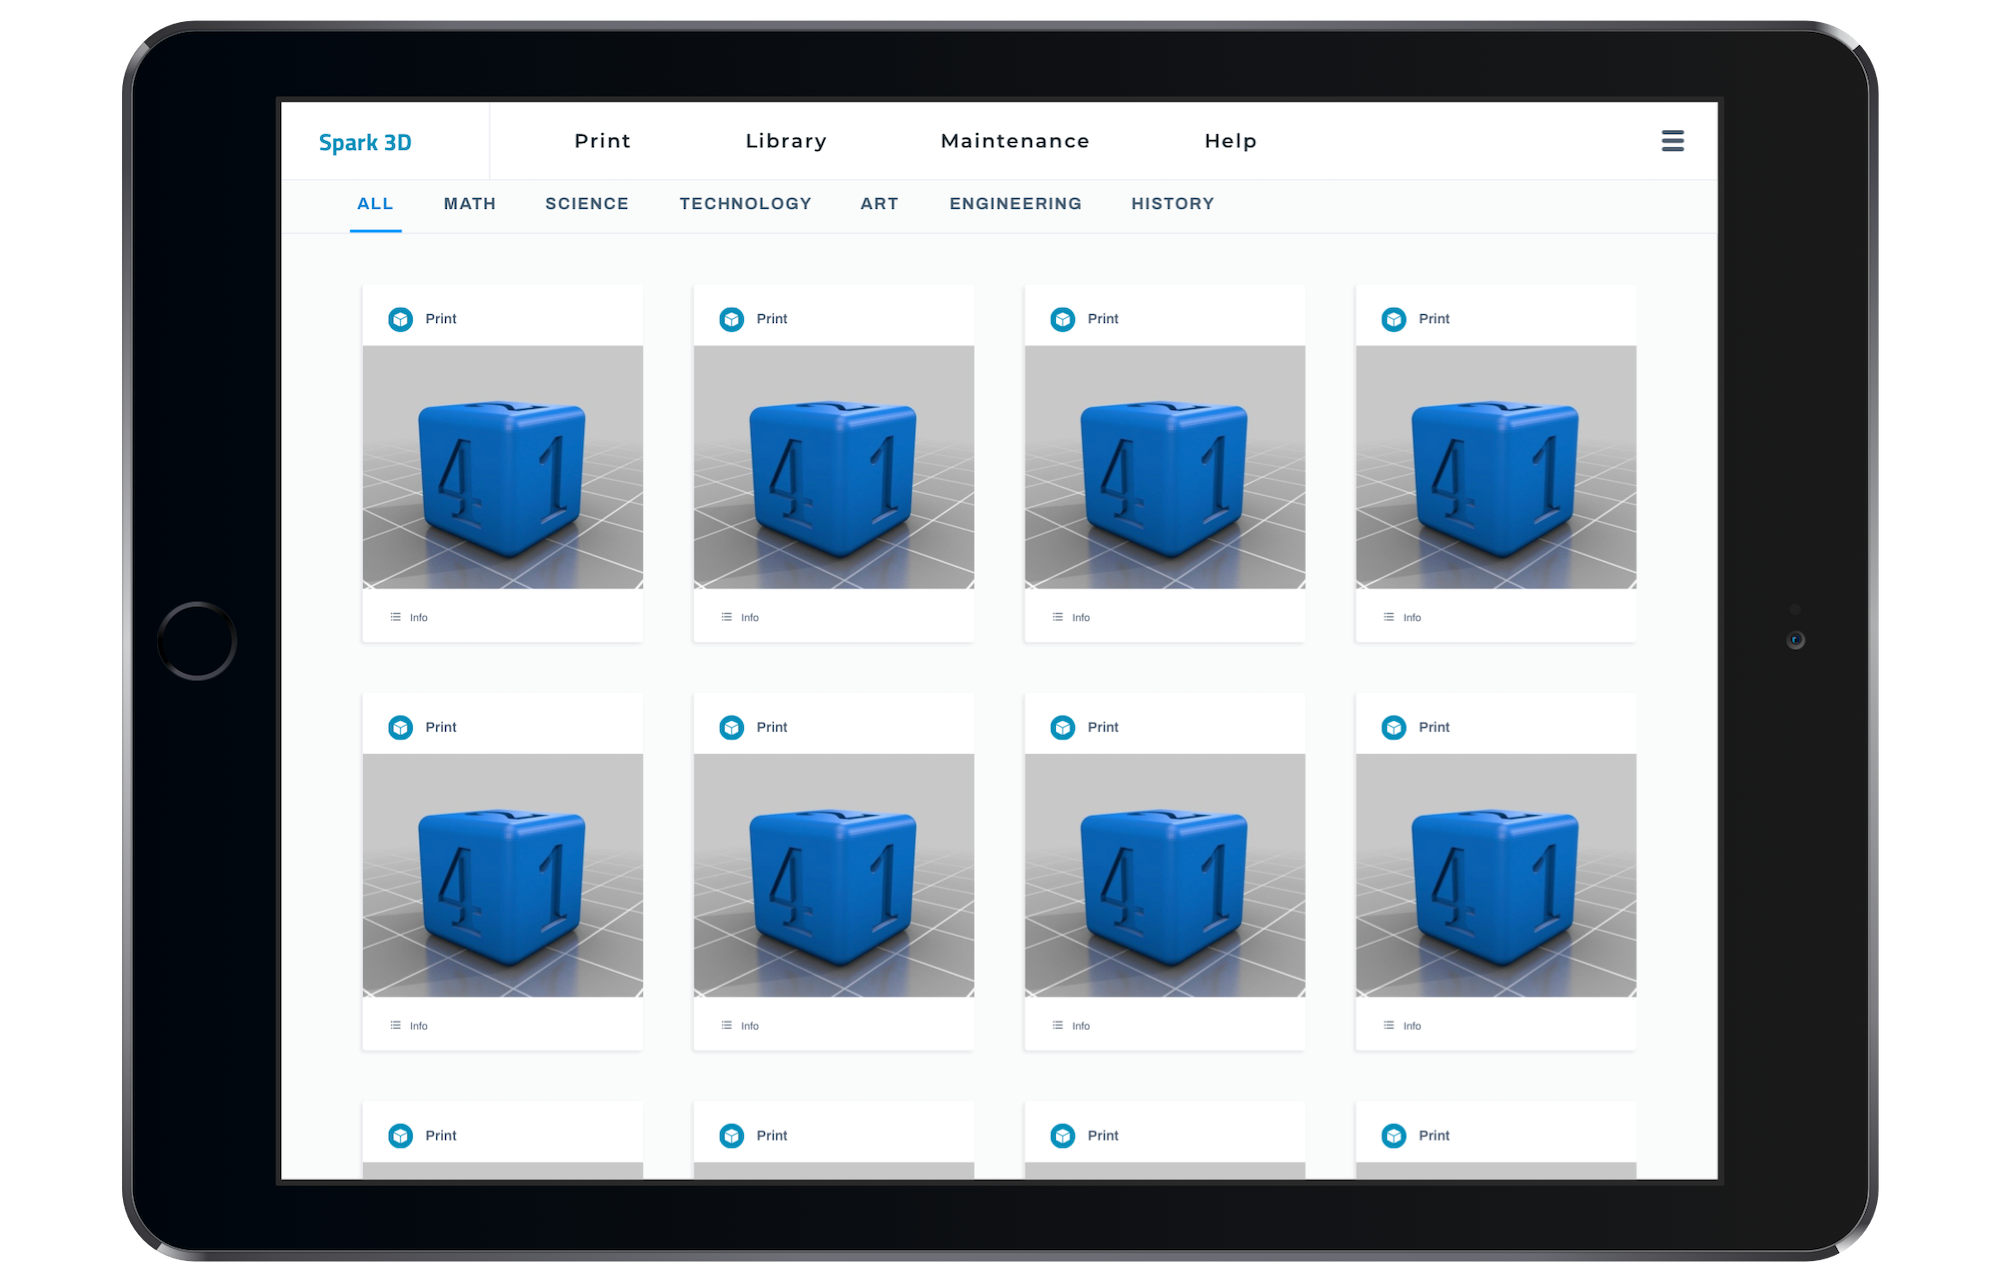Open Info list icon on second-row third card

1057,1025
